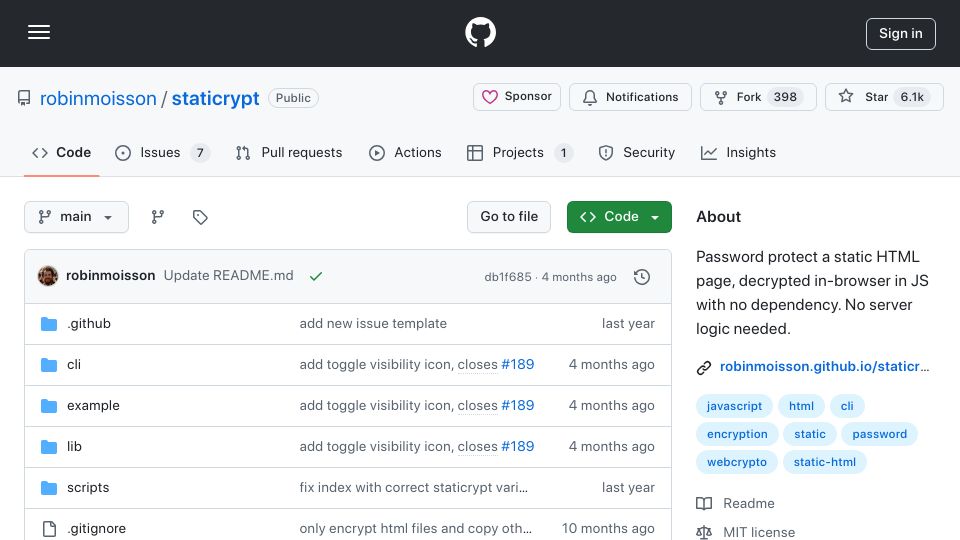Open the Update README.md commit message
This screenshot has height=540, width=960.
tap(228, 276)
